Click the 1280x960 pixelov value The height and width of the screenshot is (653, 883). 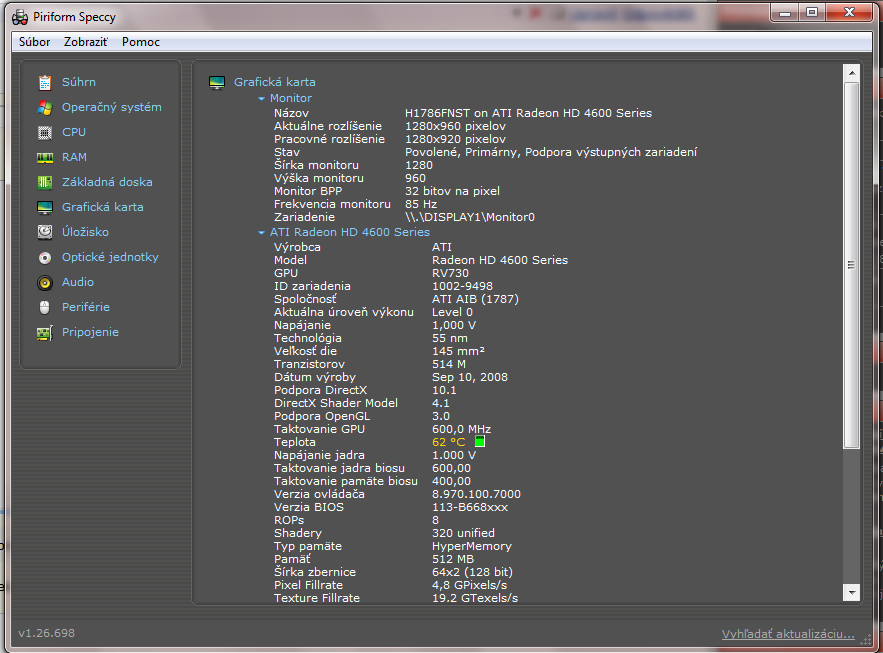coord(455,126)
